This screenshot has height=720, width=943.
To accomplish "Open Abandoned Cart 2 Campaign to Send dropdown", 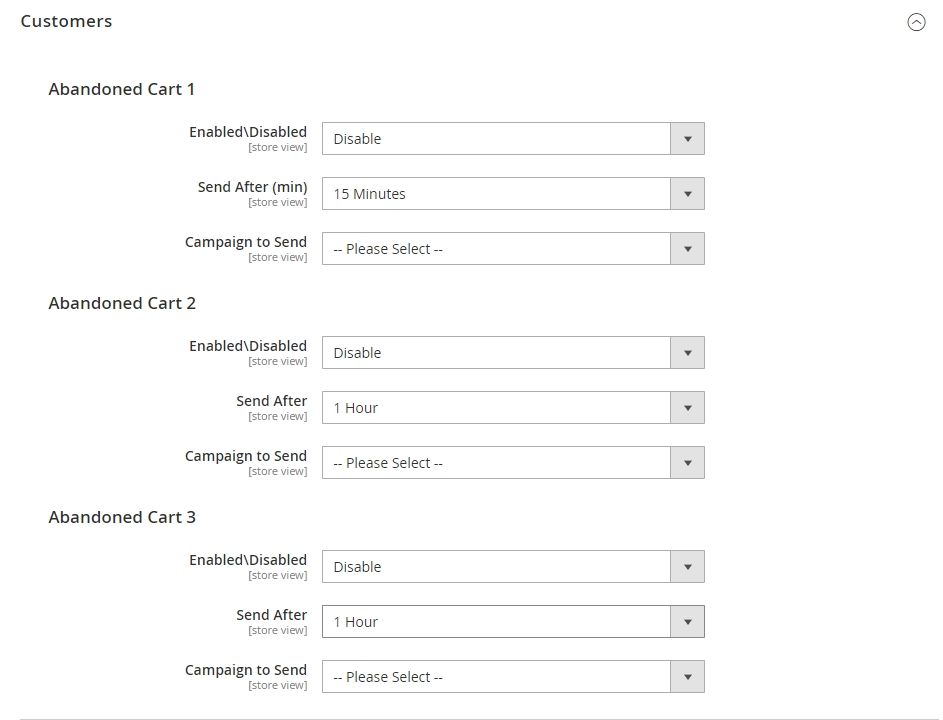I will [496, 463].
